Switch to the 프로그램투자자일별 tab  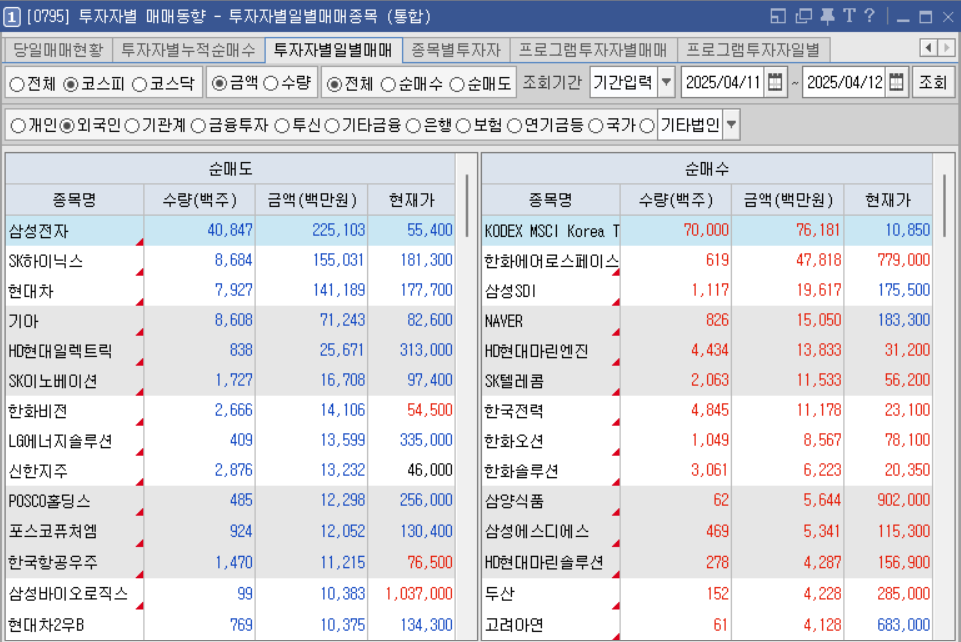point(753,50)
